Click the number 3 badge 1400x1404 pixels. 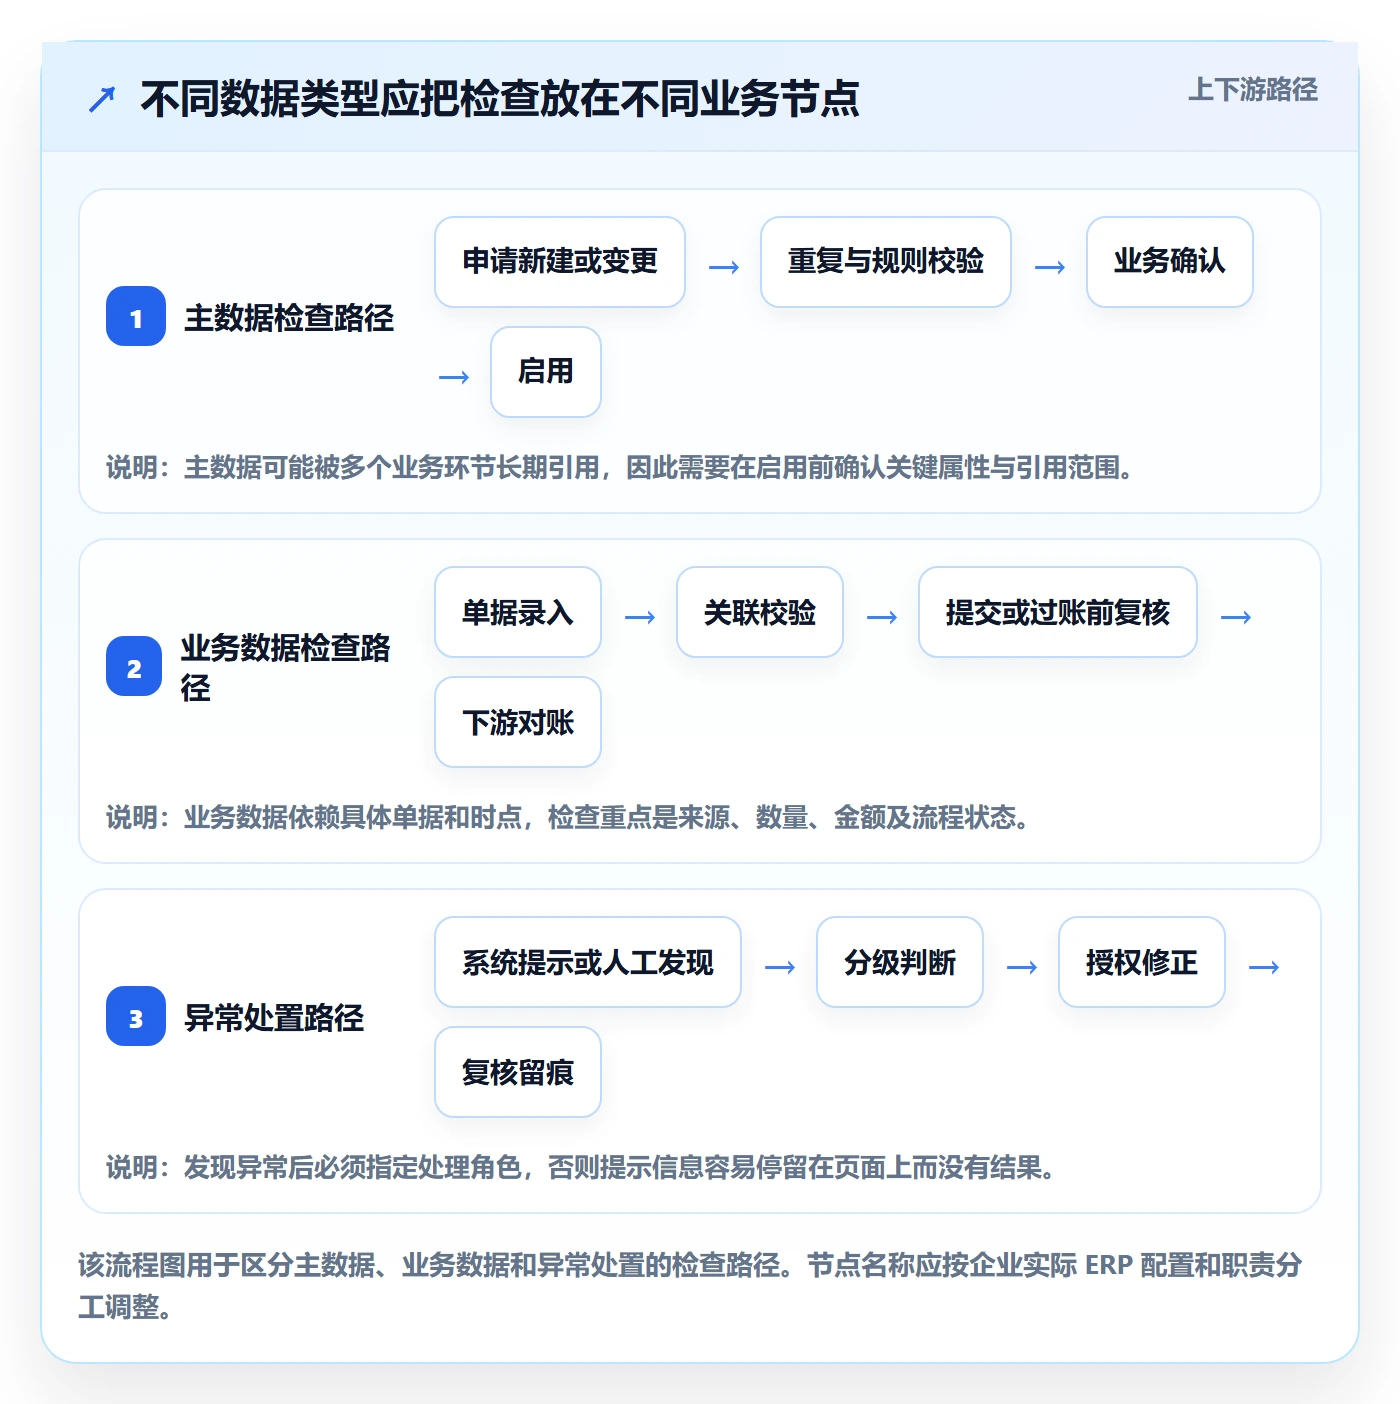[136, 1016]
